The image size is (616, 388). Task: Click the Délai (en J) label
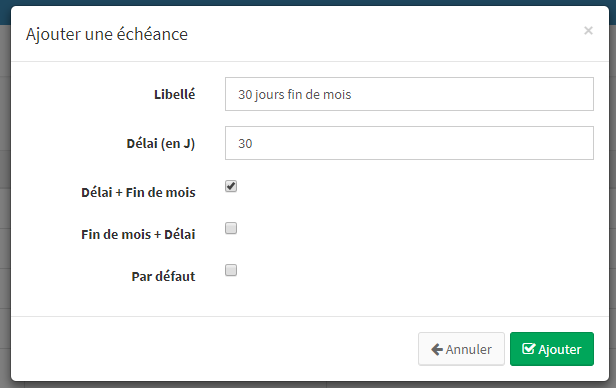click(x=161, y=144)
